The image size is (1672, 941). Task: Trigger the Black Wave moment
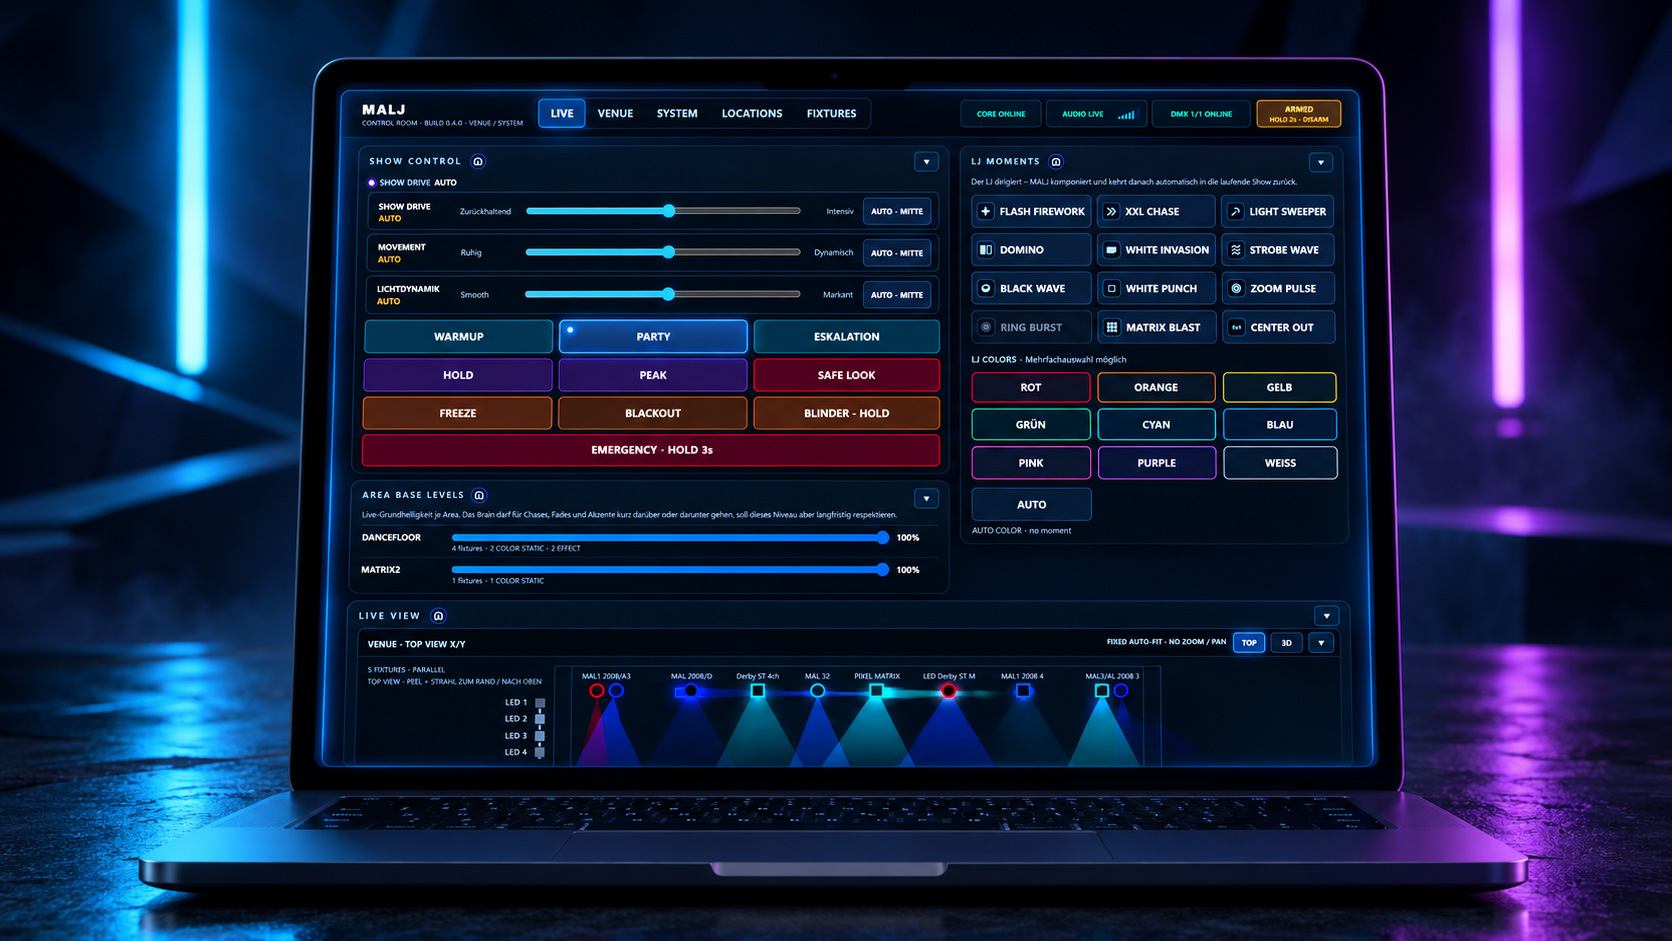click(x=1031, y=288)
